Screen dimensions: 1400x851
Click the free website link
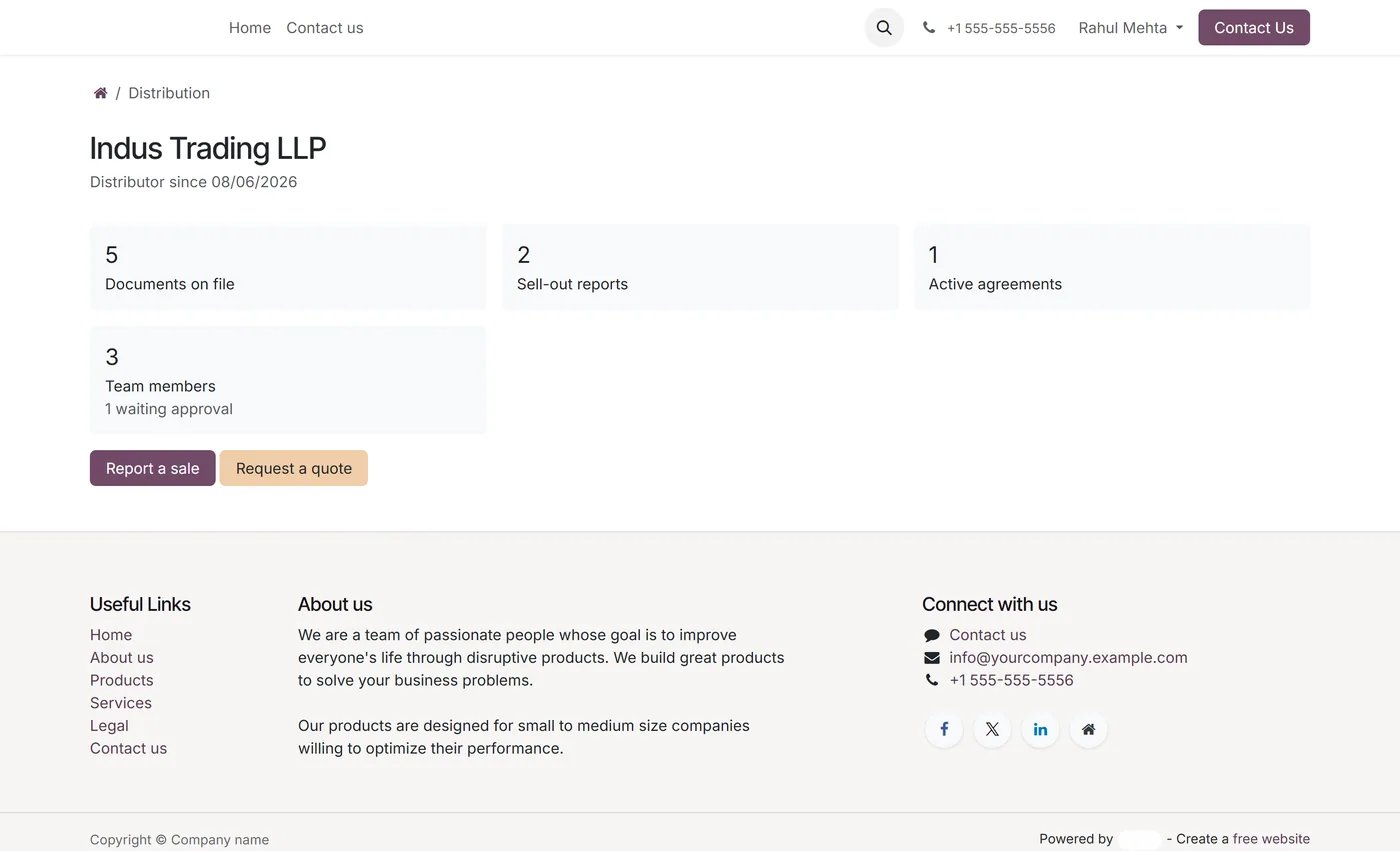click(x=1271, y=839)
